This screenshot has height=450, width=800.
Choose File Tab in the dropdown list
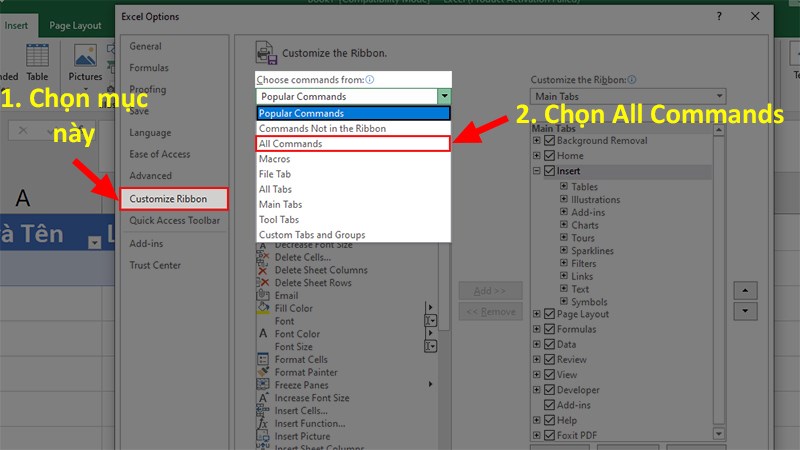353,174
